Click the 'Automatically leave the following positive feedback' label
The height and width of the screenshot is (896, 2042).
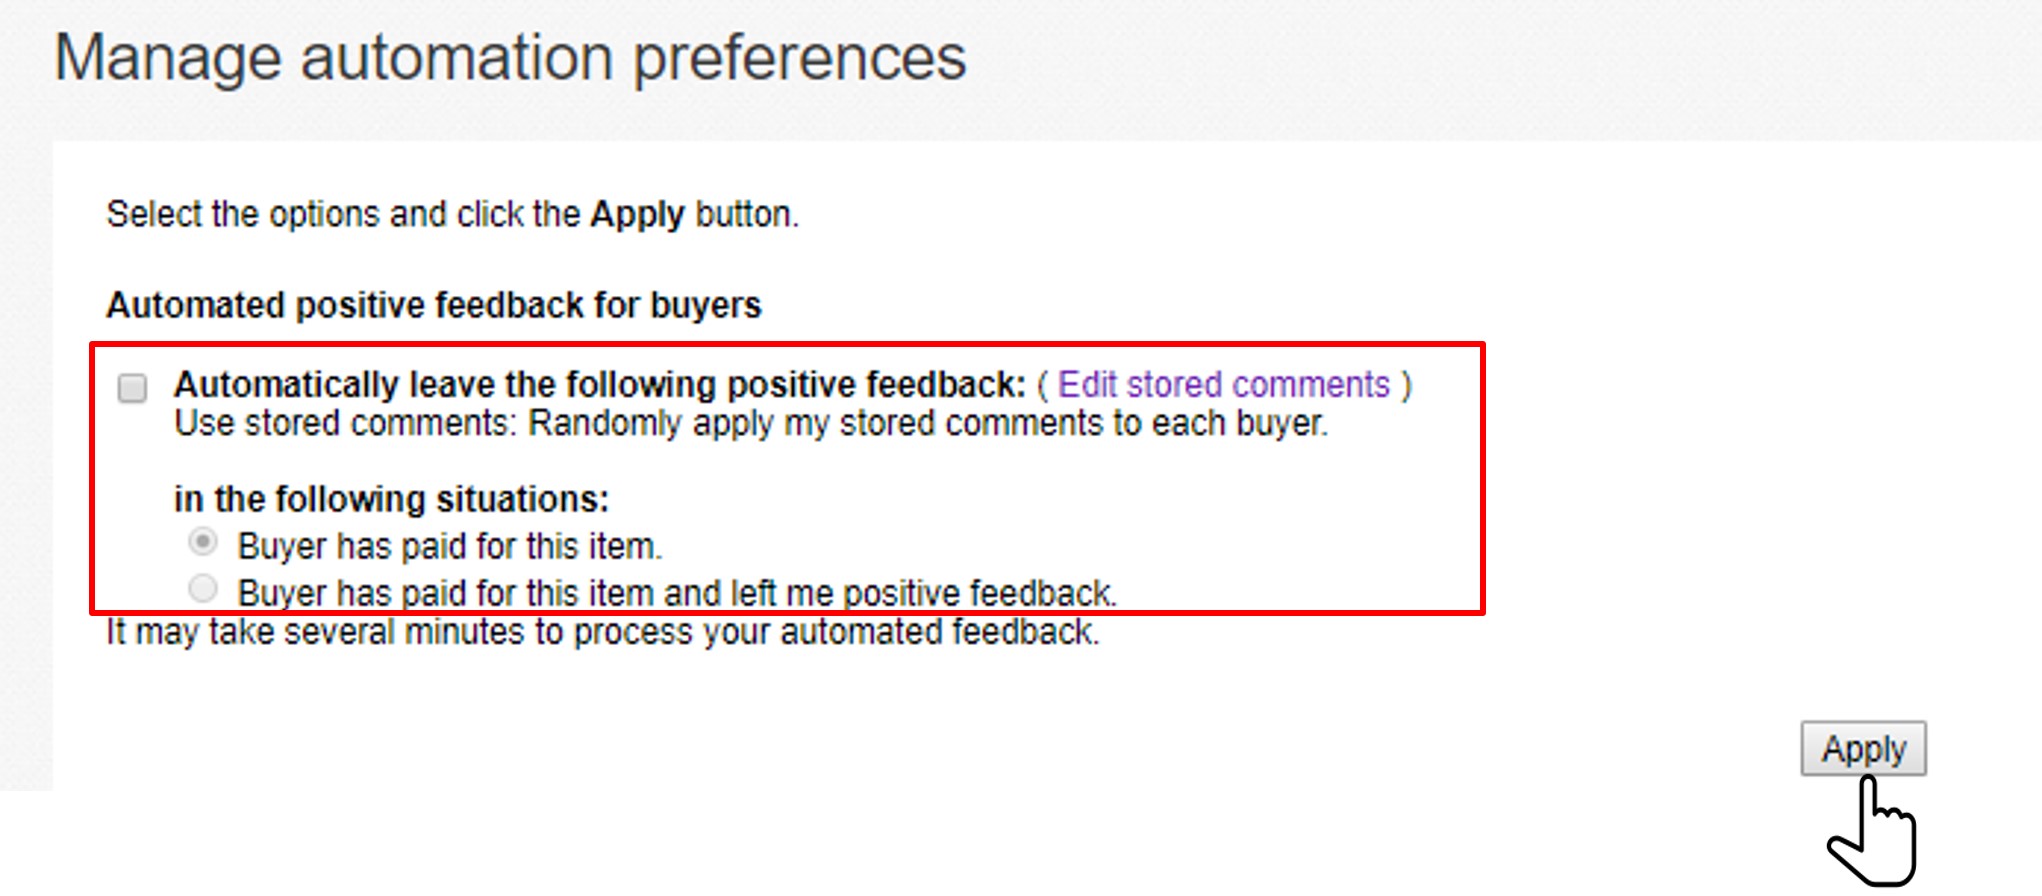pyautogui.click(x=600, y=385)
